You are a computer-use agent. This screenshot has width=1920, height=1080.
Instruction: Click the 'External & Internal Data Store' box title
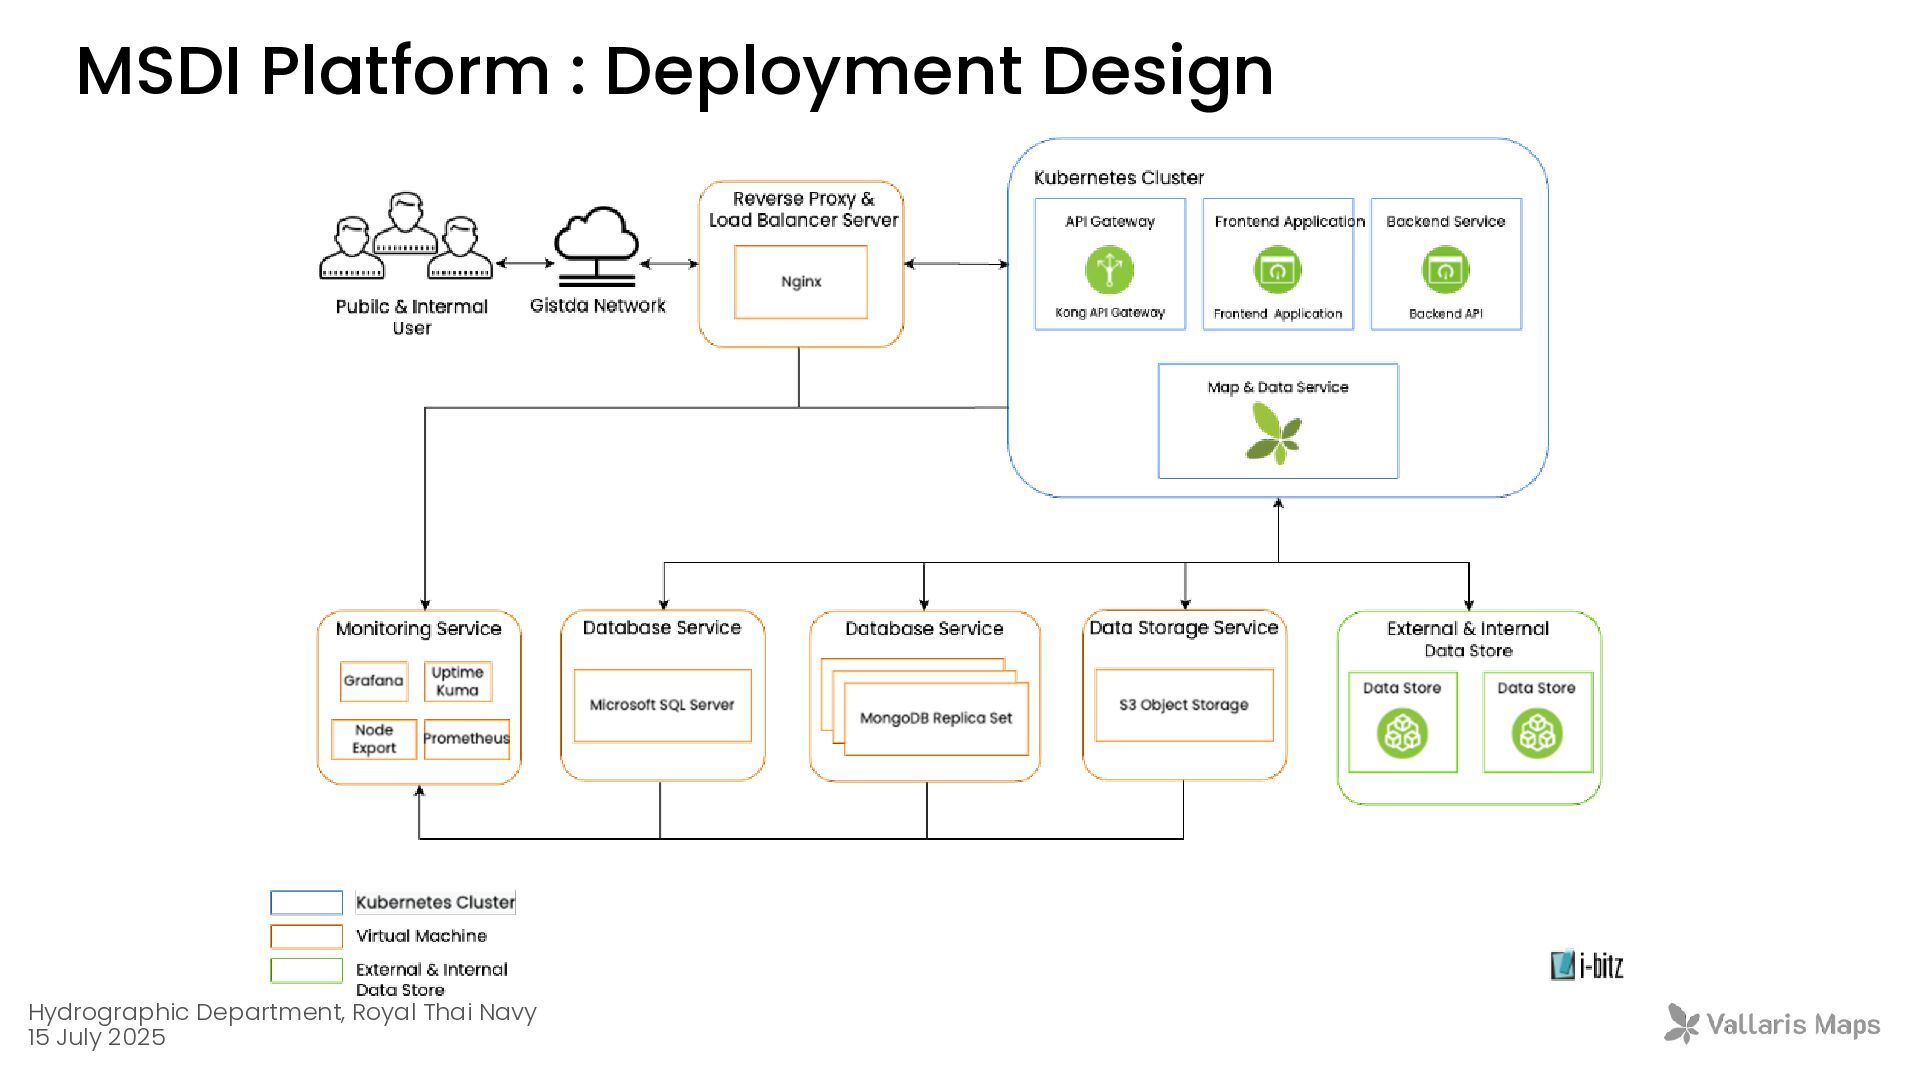coord(1468,639)
